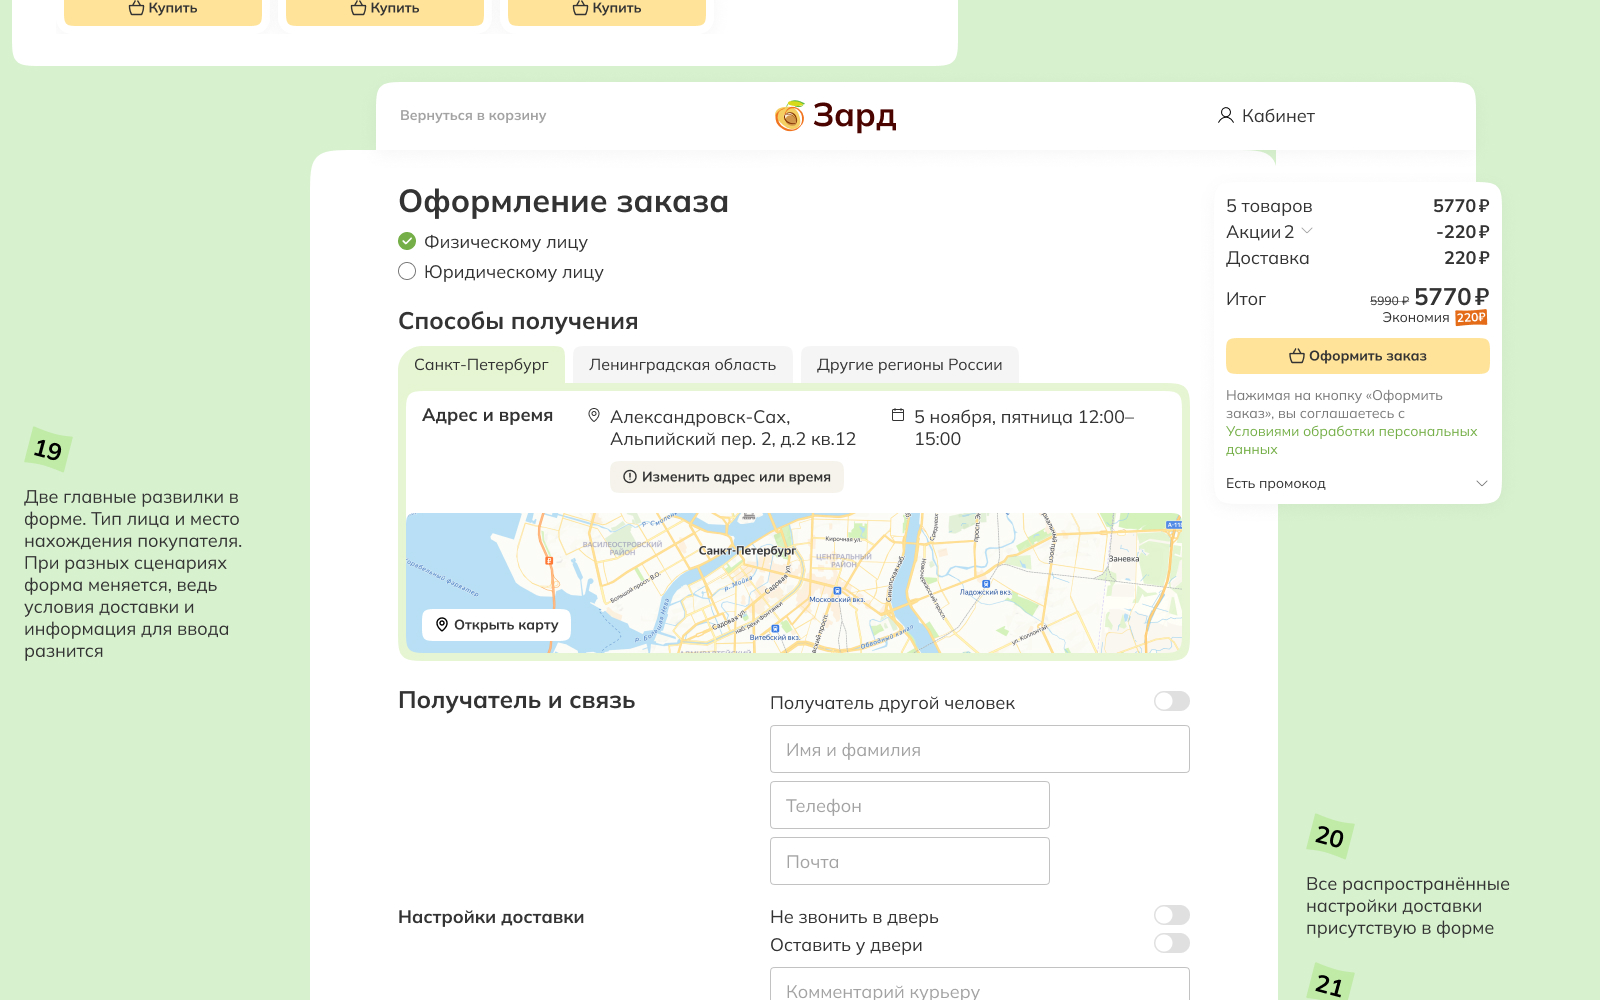Click the location pin next to the address
The height and width of the screenshot is (1000, 1600).
click(x=592, y=414)
